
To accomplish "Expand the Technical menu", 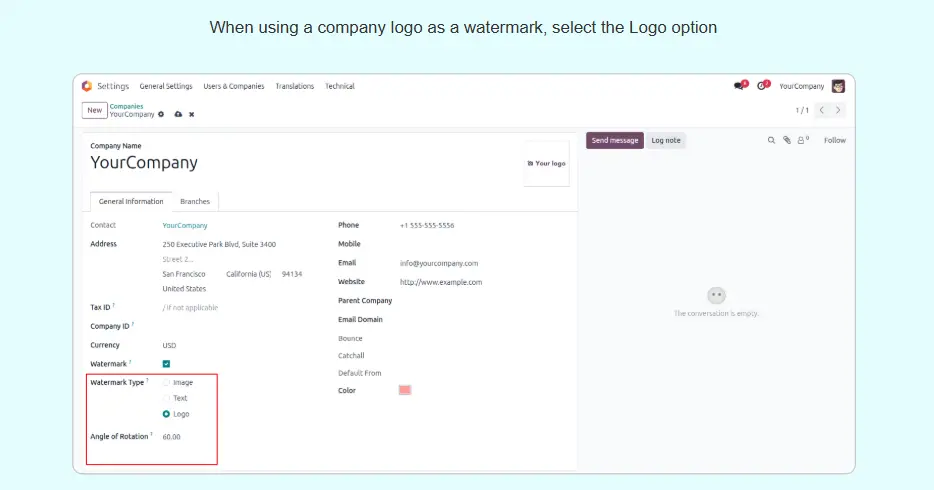I will click(340, 86).
